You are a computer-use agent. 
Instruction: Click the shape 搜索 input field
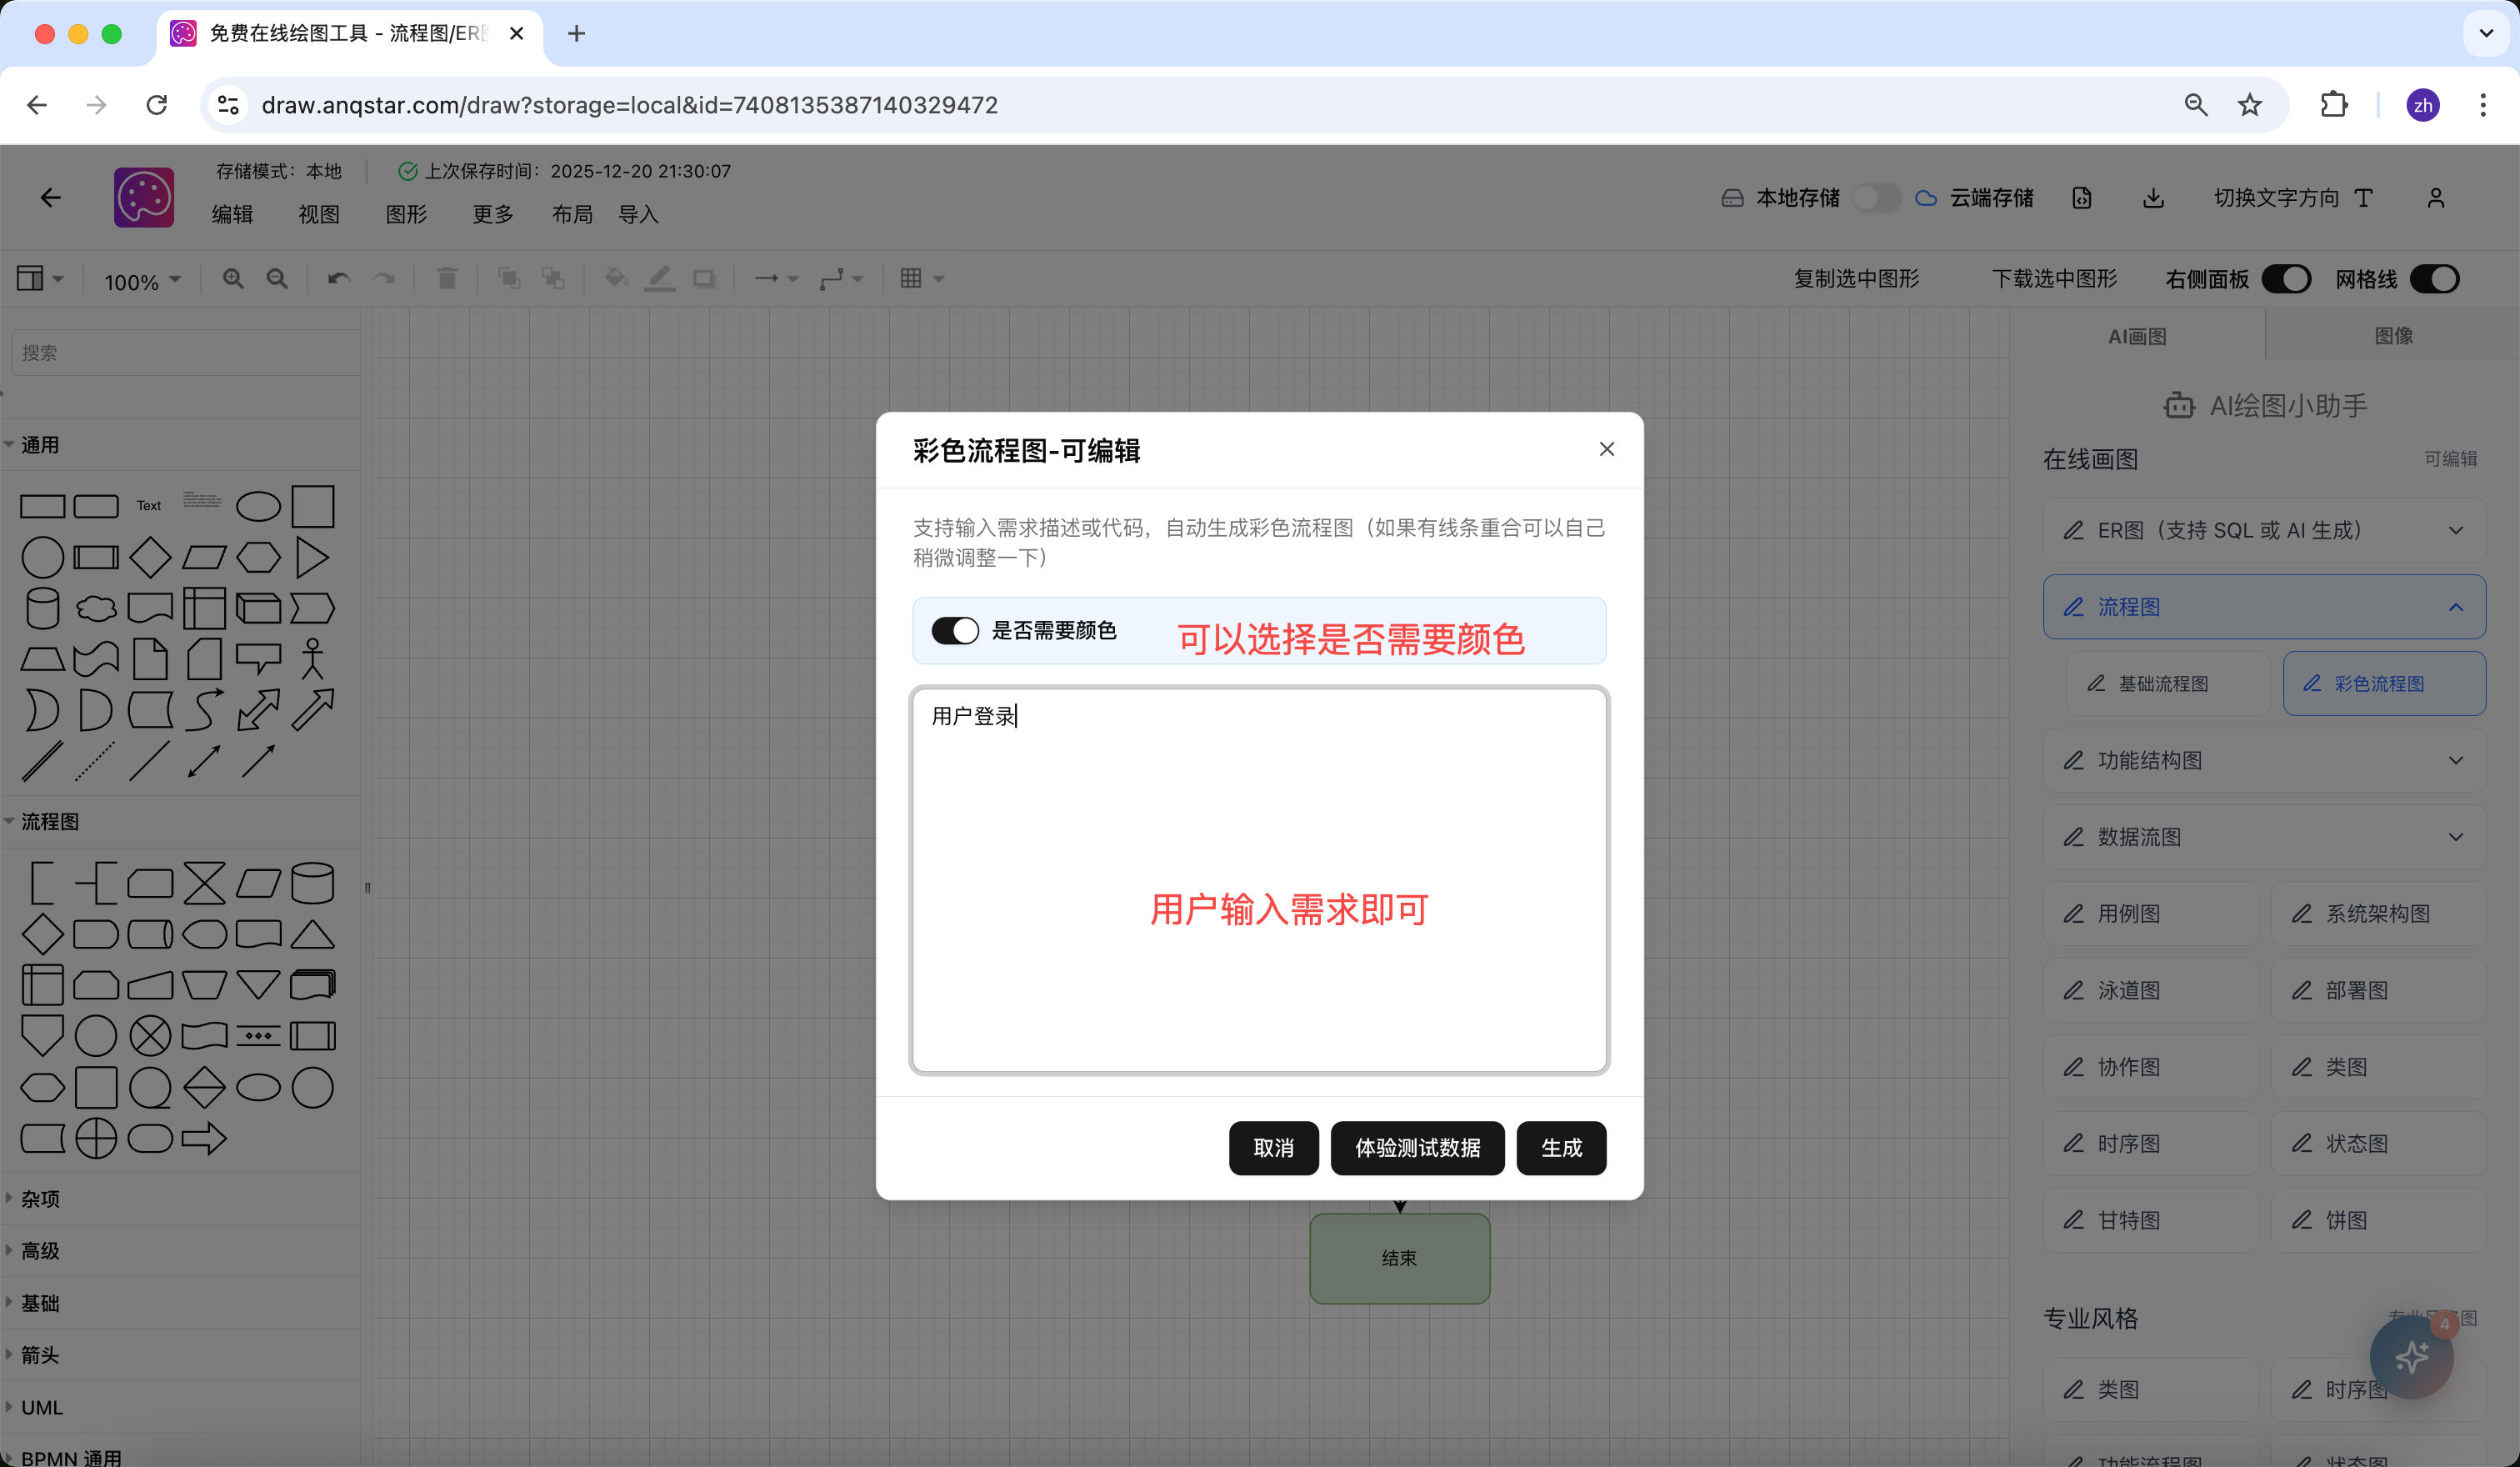pos(186,353)
